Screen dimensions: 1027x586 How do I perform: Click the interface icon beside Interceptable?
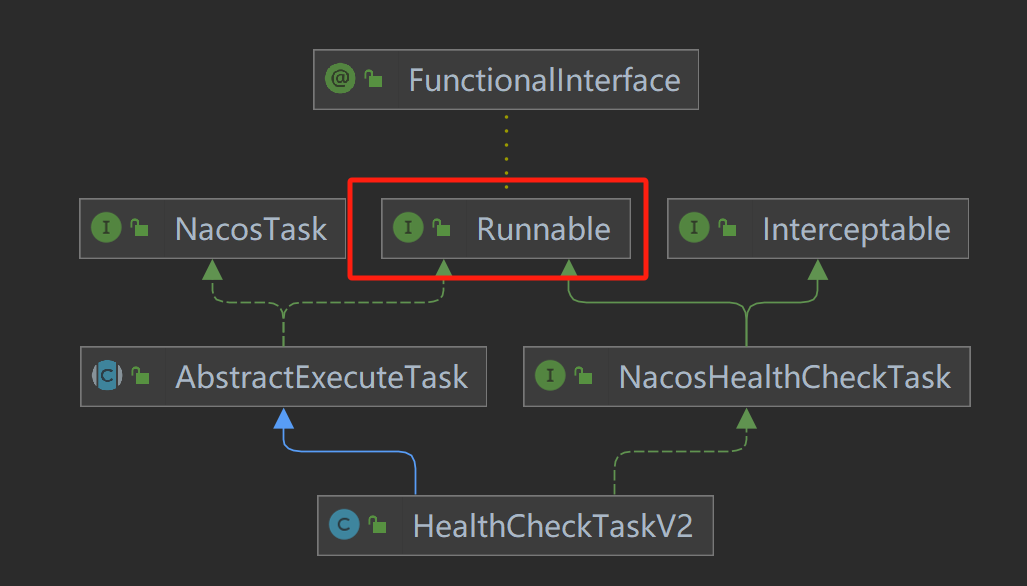point(694,228)
